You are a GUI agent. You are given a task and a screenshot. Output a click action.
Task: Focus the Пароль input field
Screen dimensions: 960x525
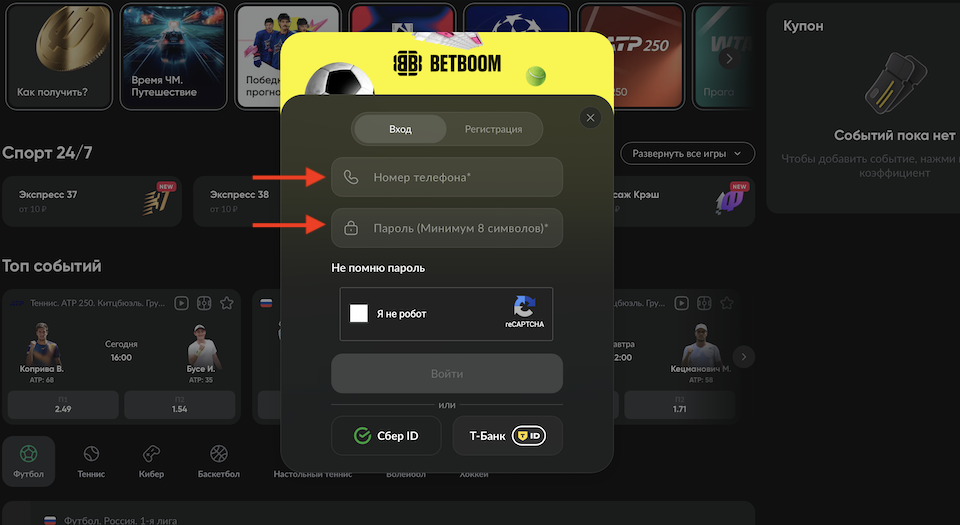pyautogui.click(x=447, y=228)
